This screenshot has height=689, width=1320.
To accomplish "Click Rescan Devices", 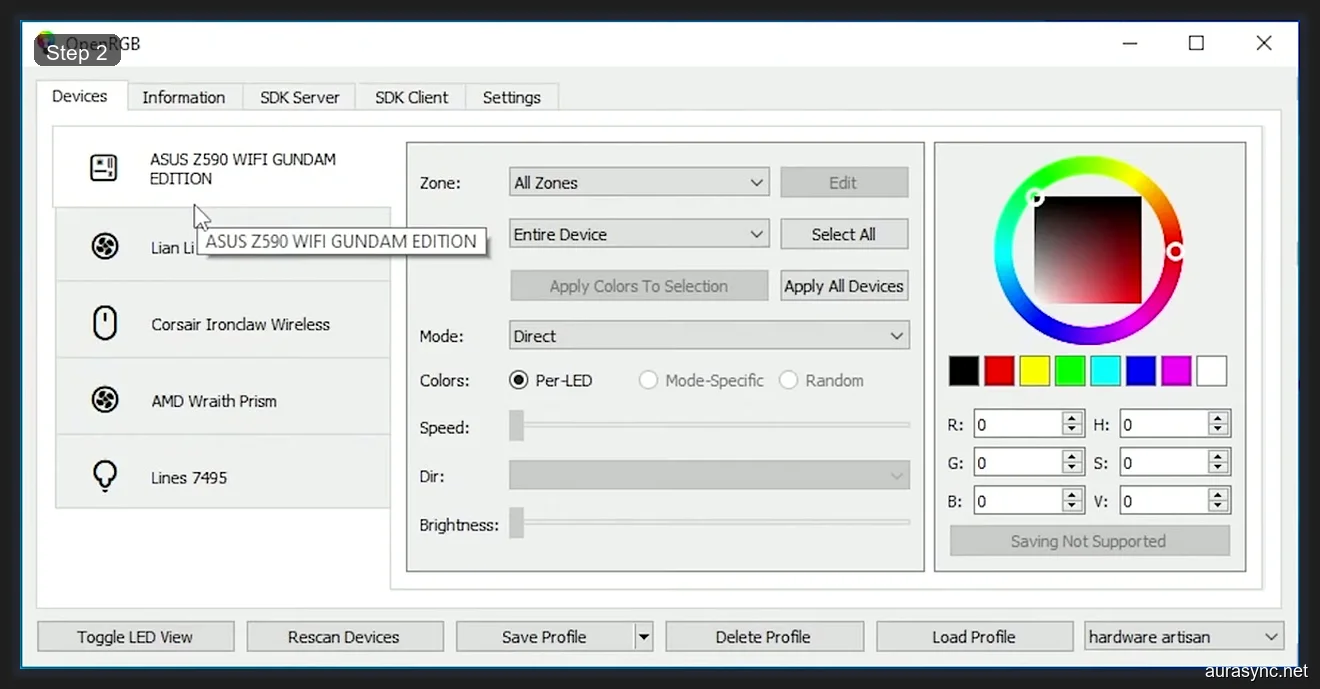I will (345, 636).
